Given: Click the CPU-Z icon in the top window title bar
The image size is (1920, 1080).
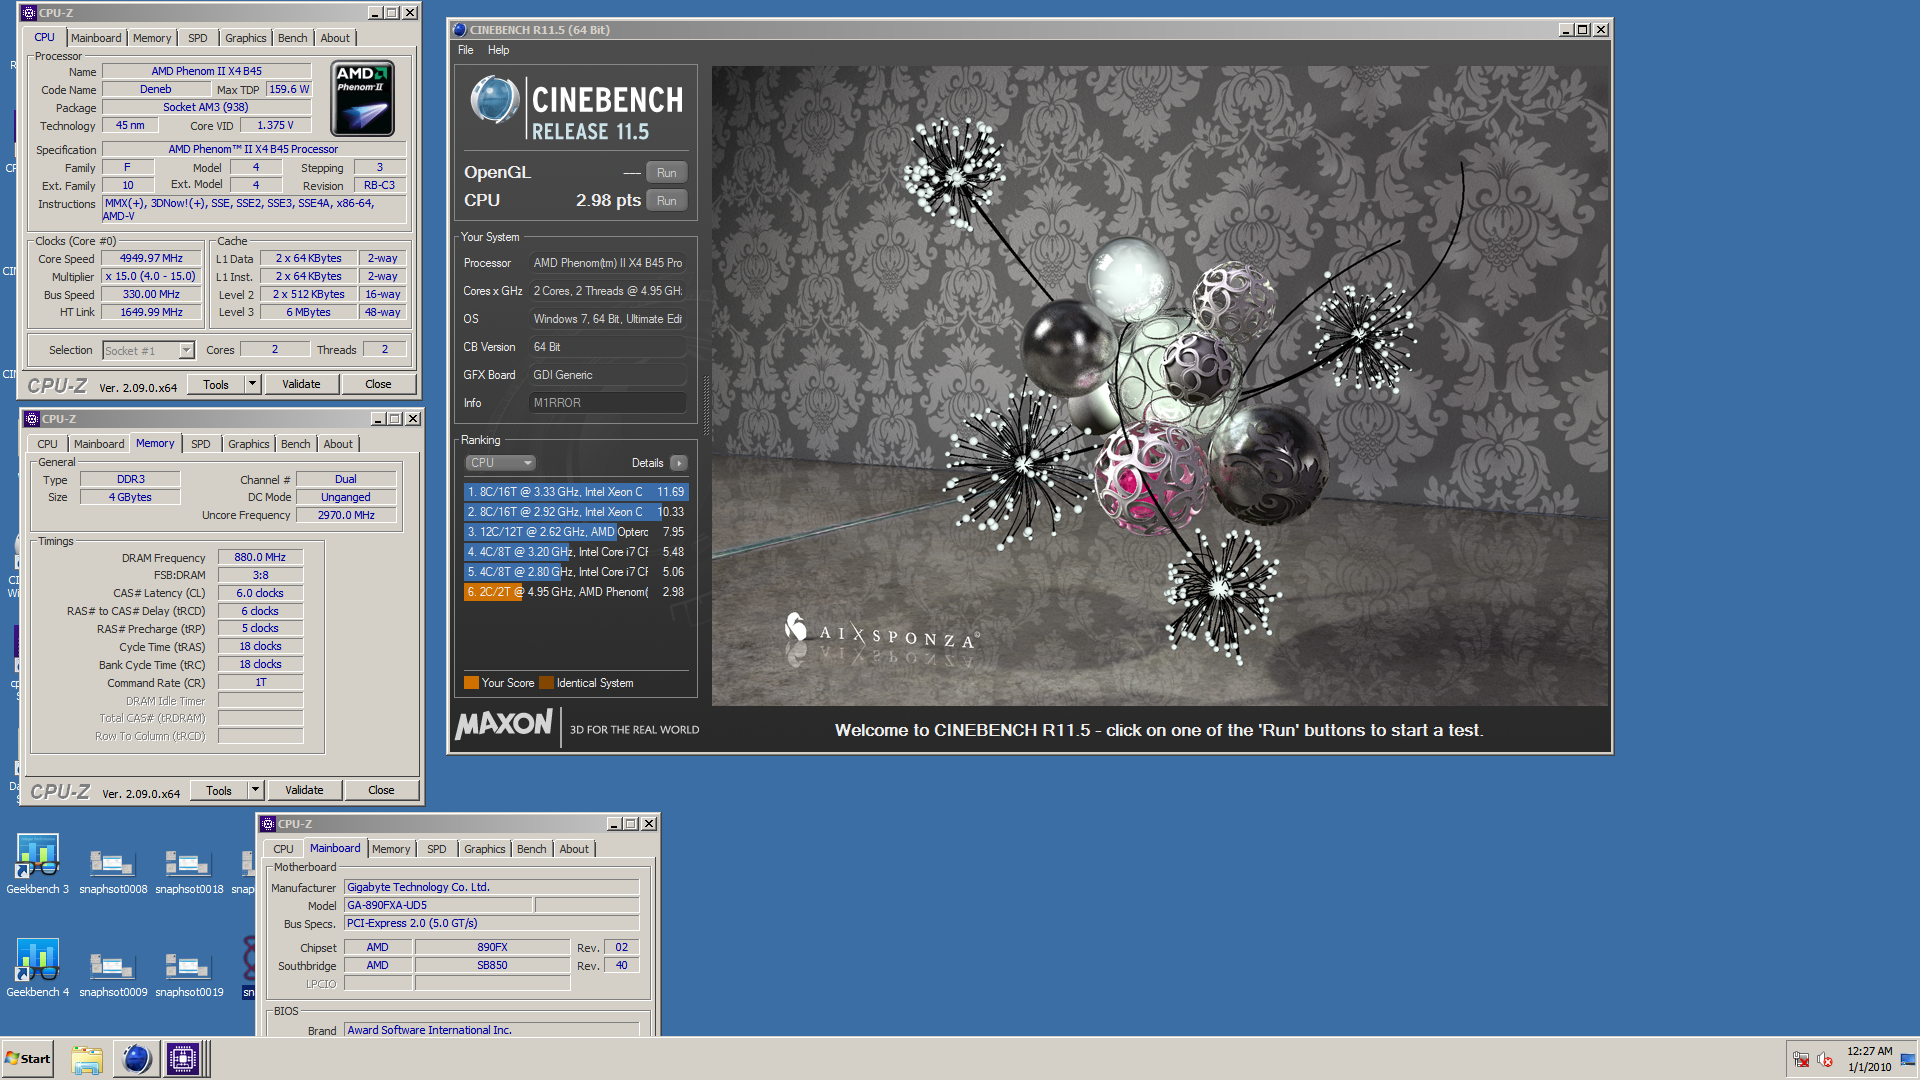Looking at the screenshot, I should tap(28, 13).
